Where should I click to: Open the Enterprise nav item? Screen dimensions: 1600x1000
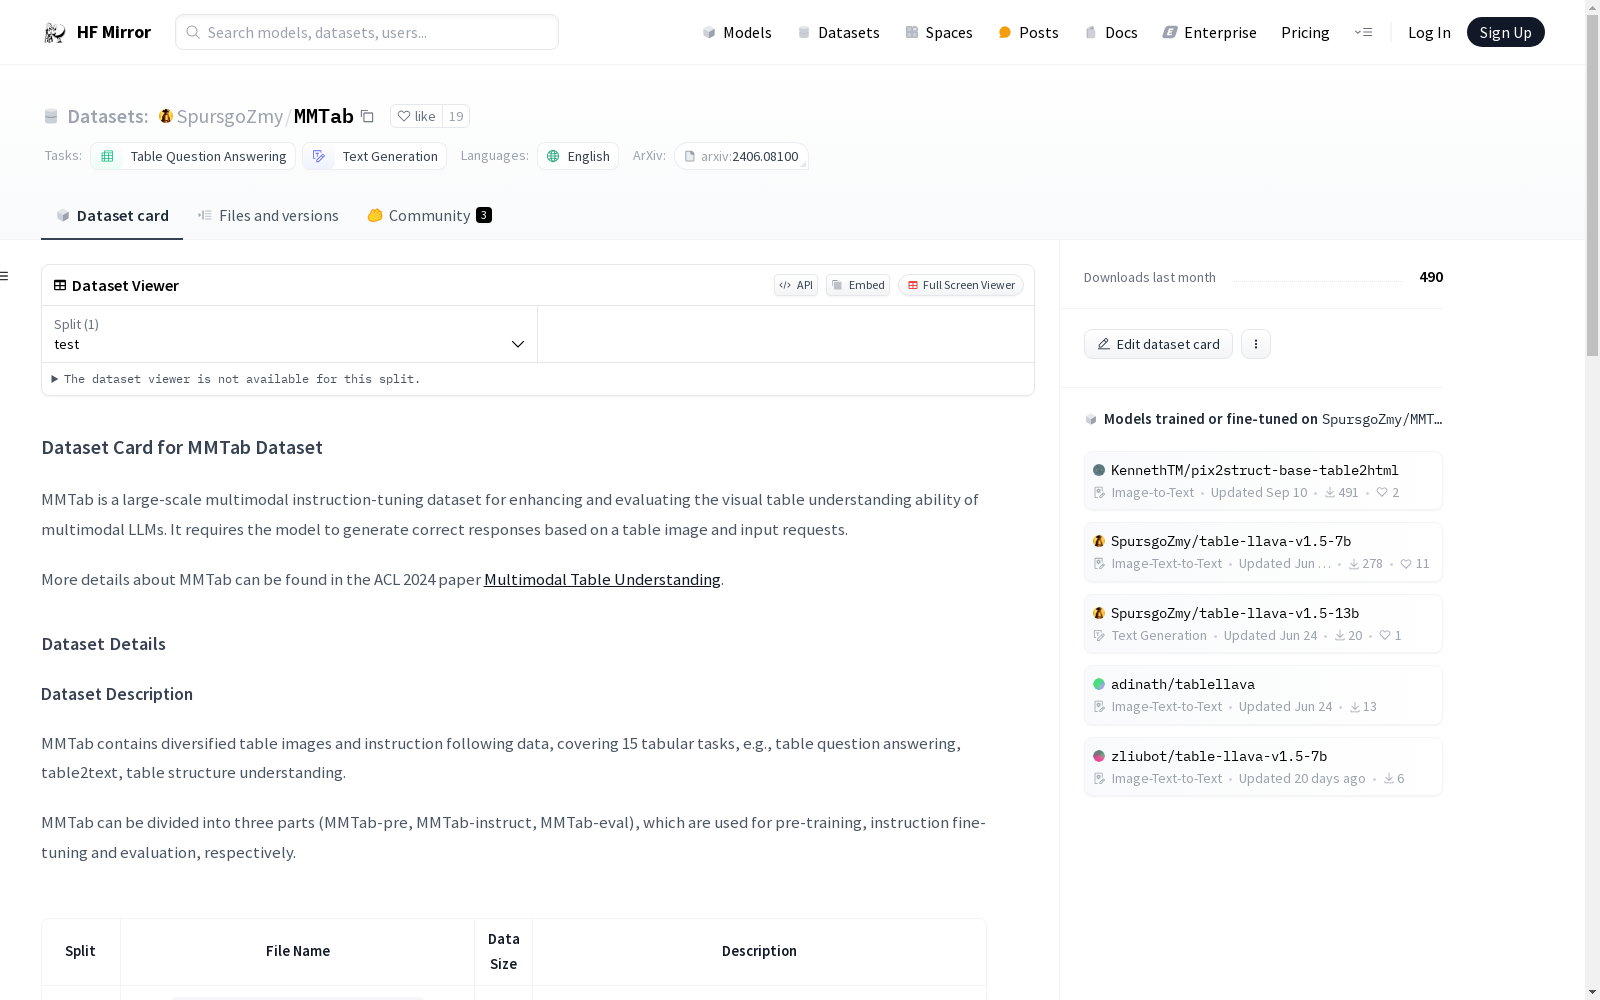pyautogui.click(x=1209, y=33)
